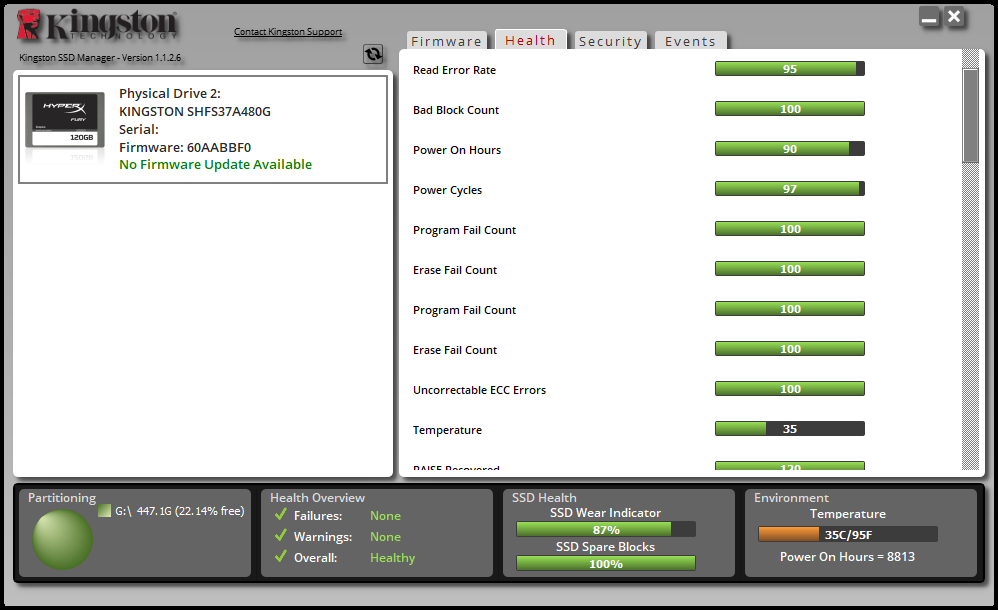This screenshot has height=610, width=998.
Task: Click the green partition pie chart
Action: pos(62,539)
